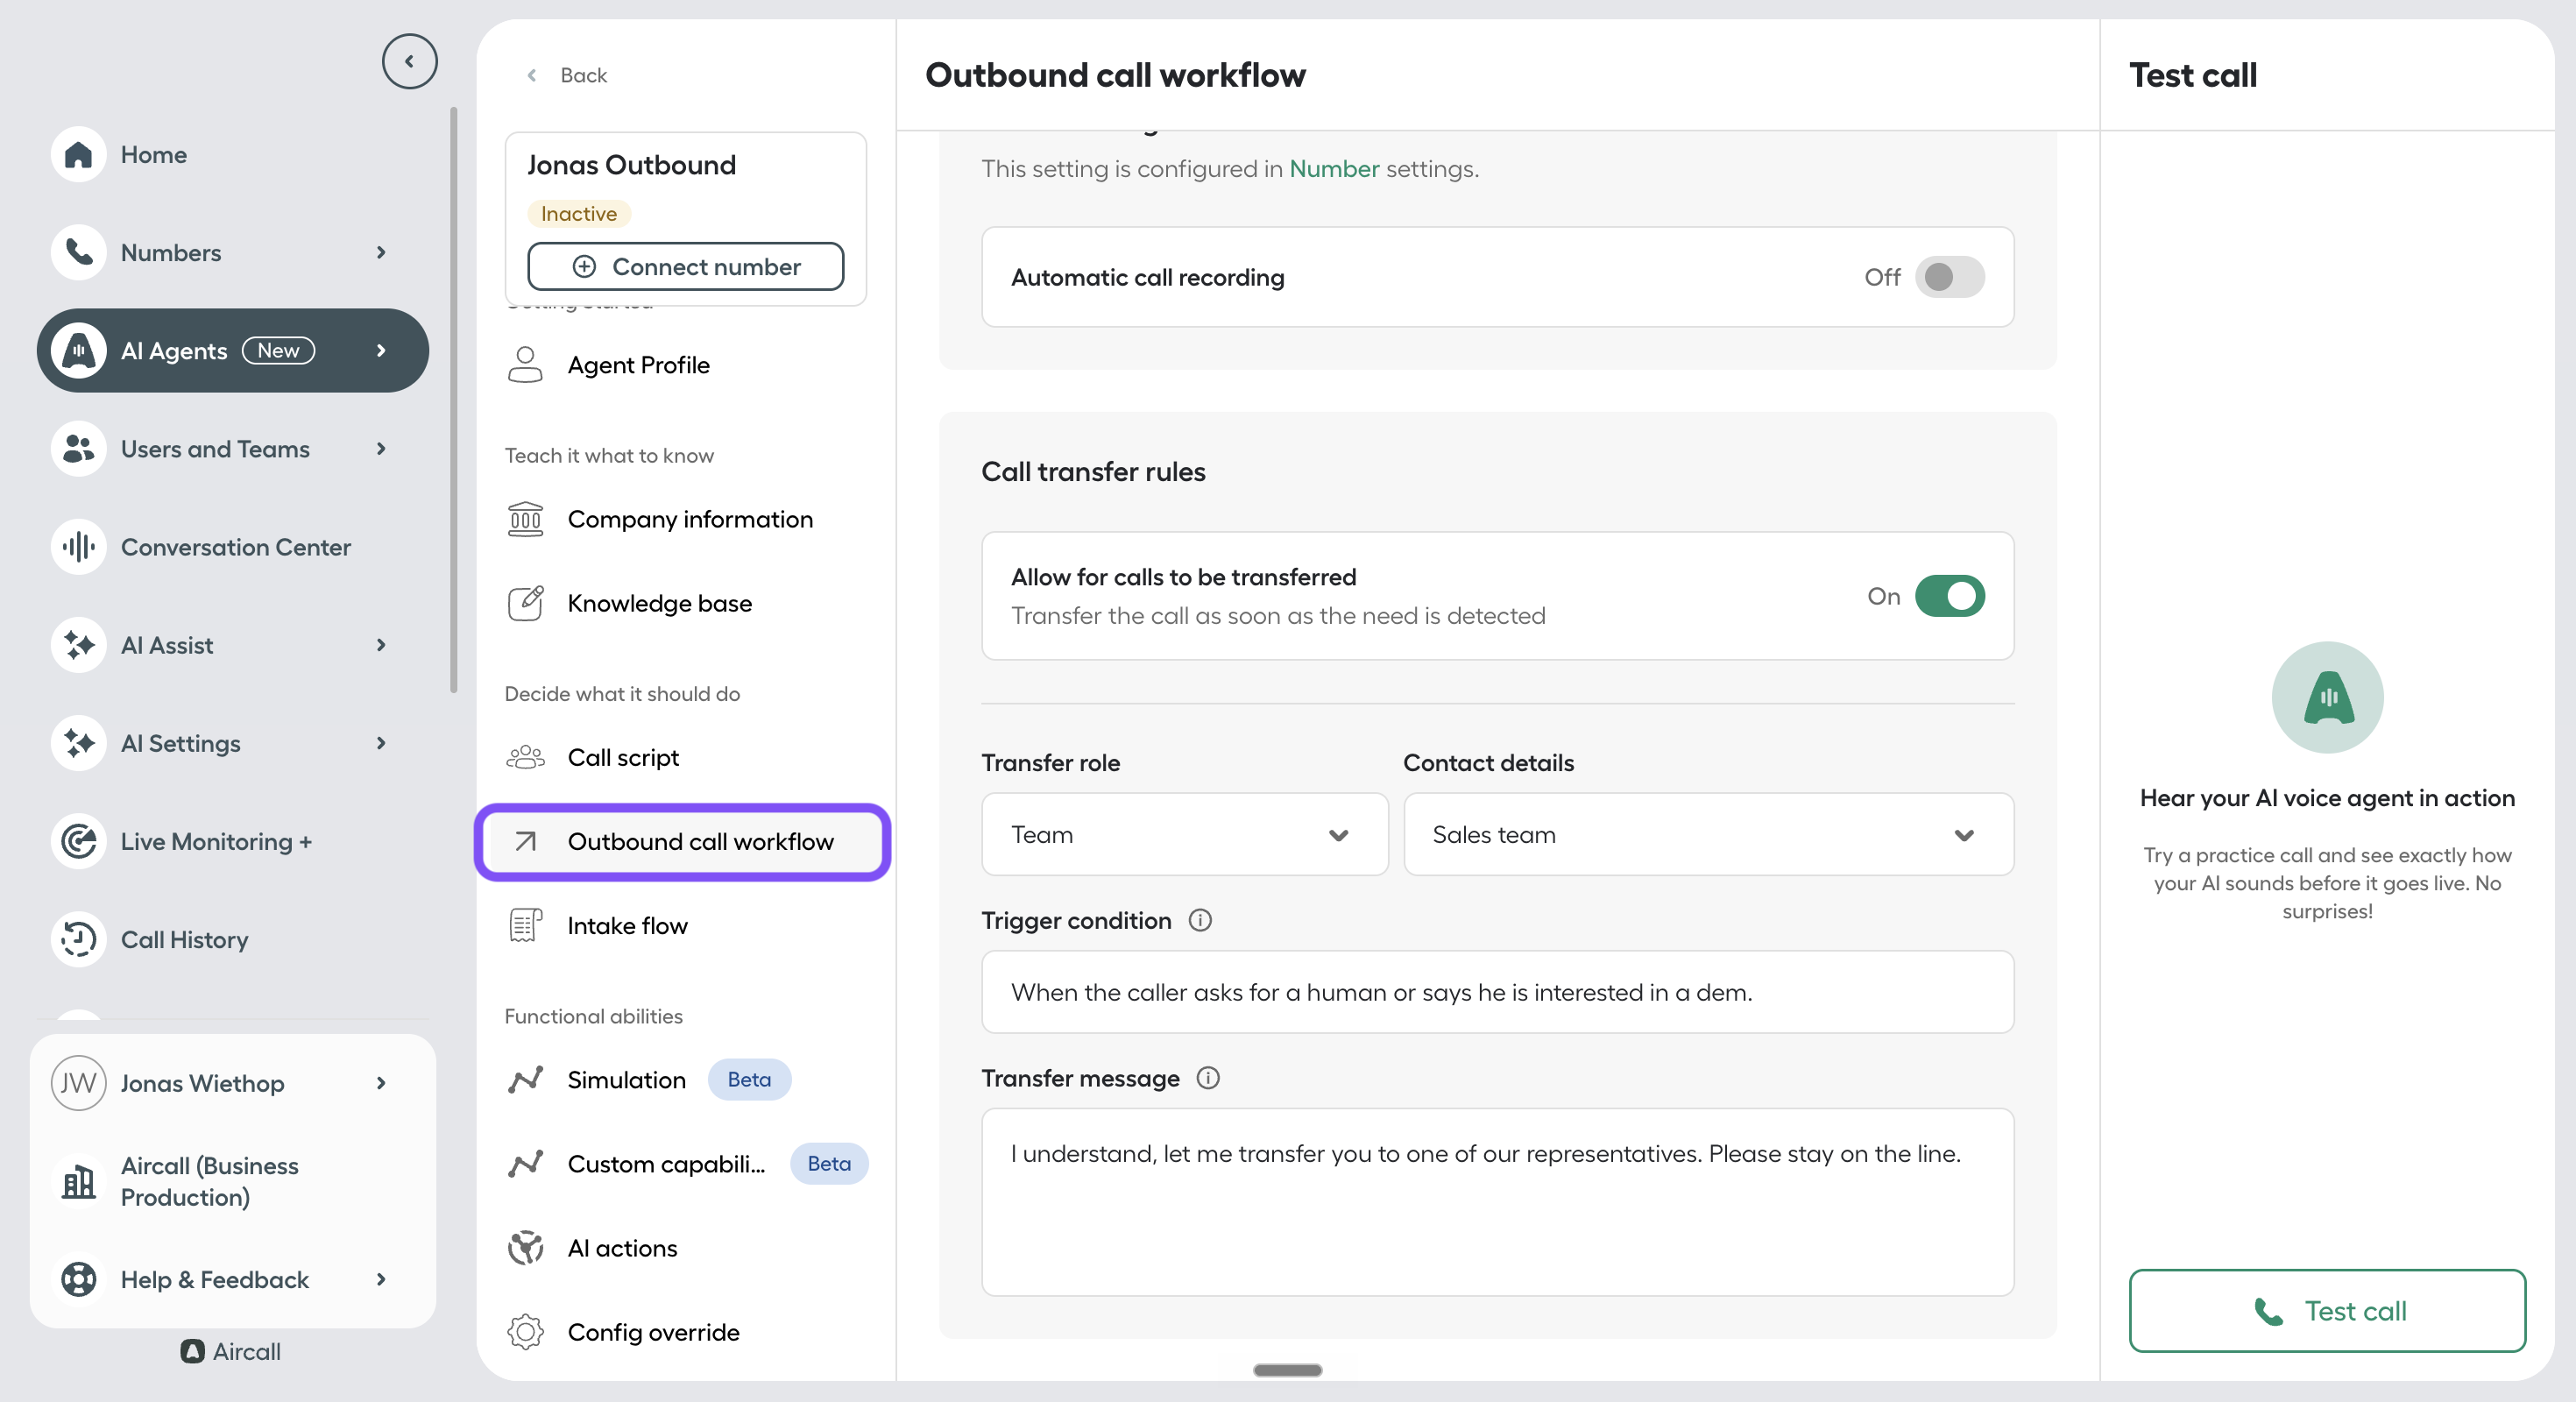The width and height of the screenshot is (2576, 1402).
Task: Click the AI actions icon
Action: click(x=525, y=1247)
